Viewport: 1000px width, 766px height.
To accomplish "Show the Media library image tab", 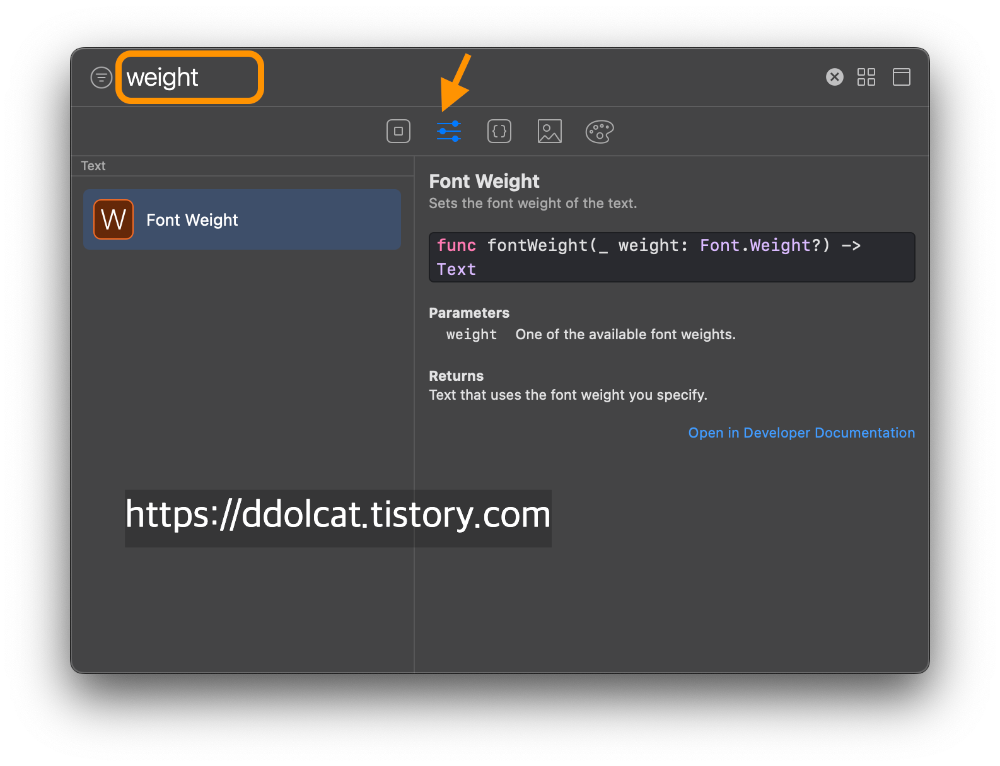I will 549,131.
